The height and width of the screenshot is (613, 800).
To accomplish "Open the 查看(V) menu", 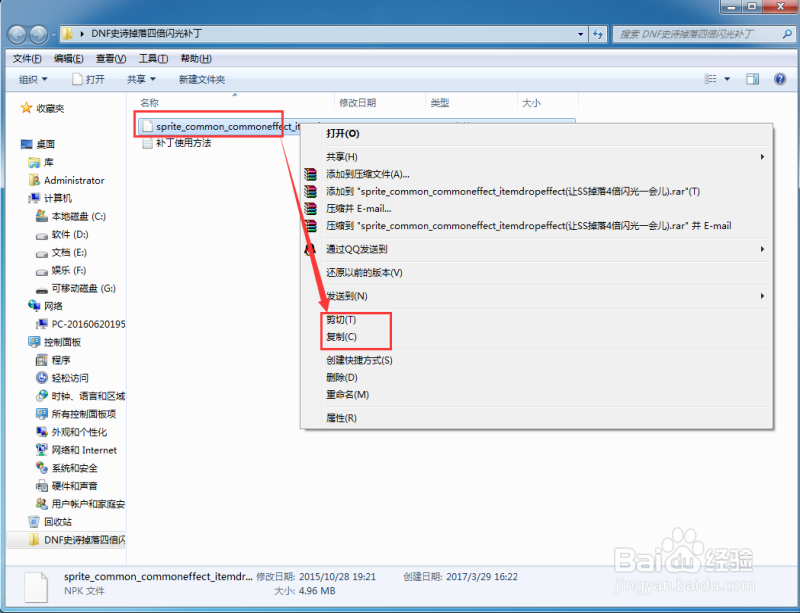I will [x=111, y=59].
